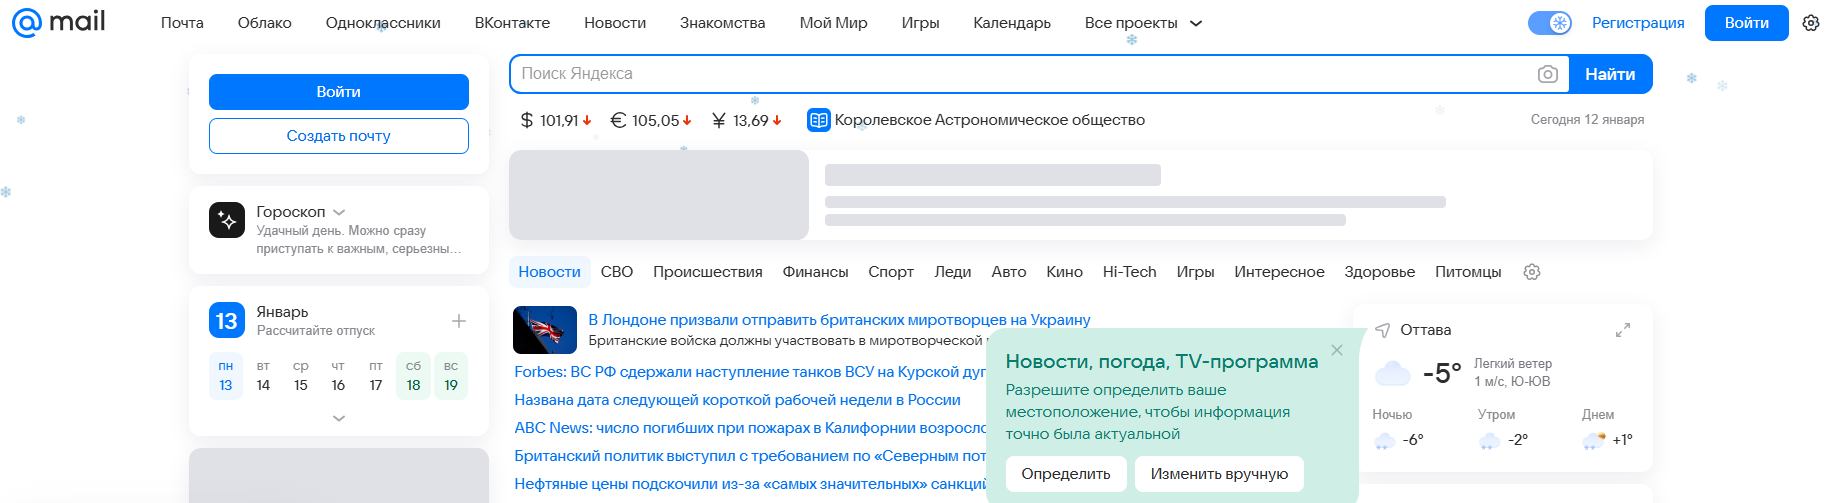Click the Mail.ru logo
This screenshot has width=1836, height=503.
[x=58, y=22]
